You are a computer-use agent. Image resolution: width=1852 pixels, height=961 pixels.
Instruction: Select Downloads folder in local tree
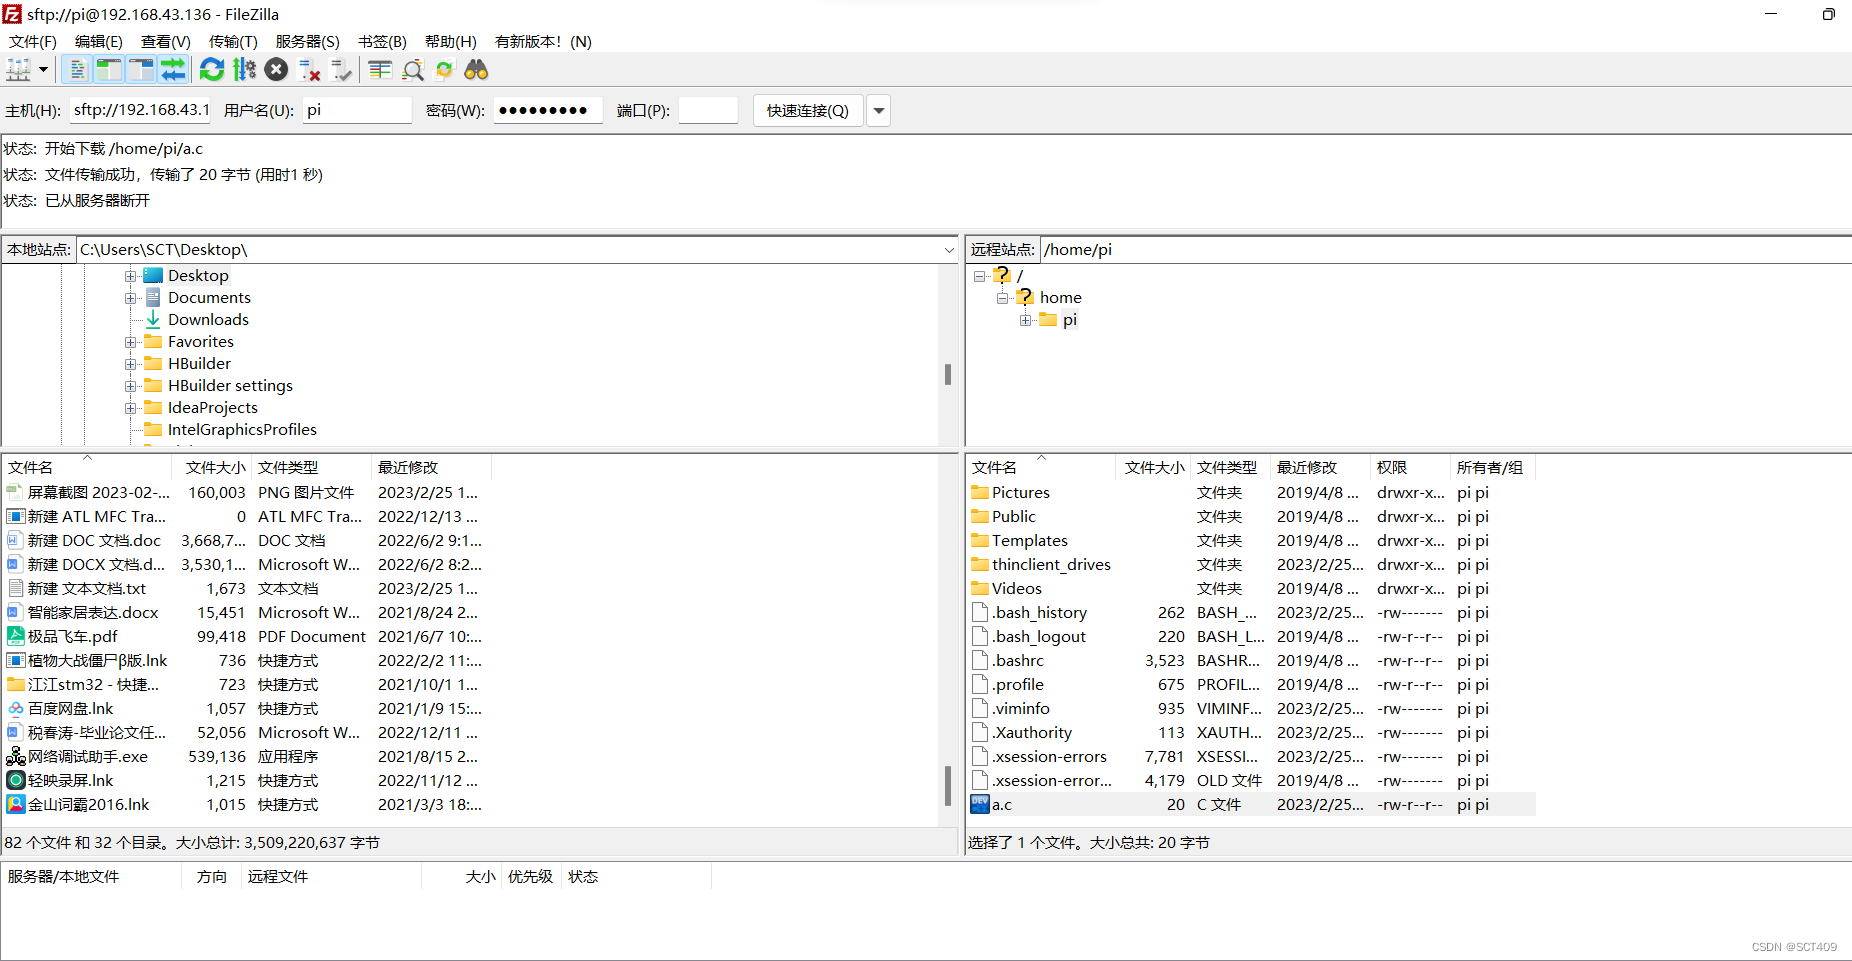[x=208, y=320]
